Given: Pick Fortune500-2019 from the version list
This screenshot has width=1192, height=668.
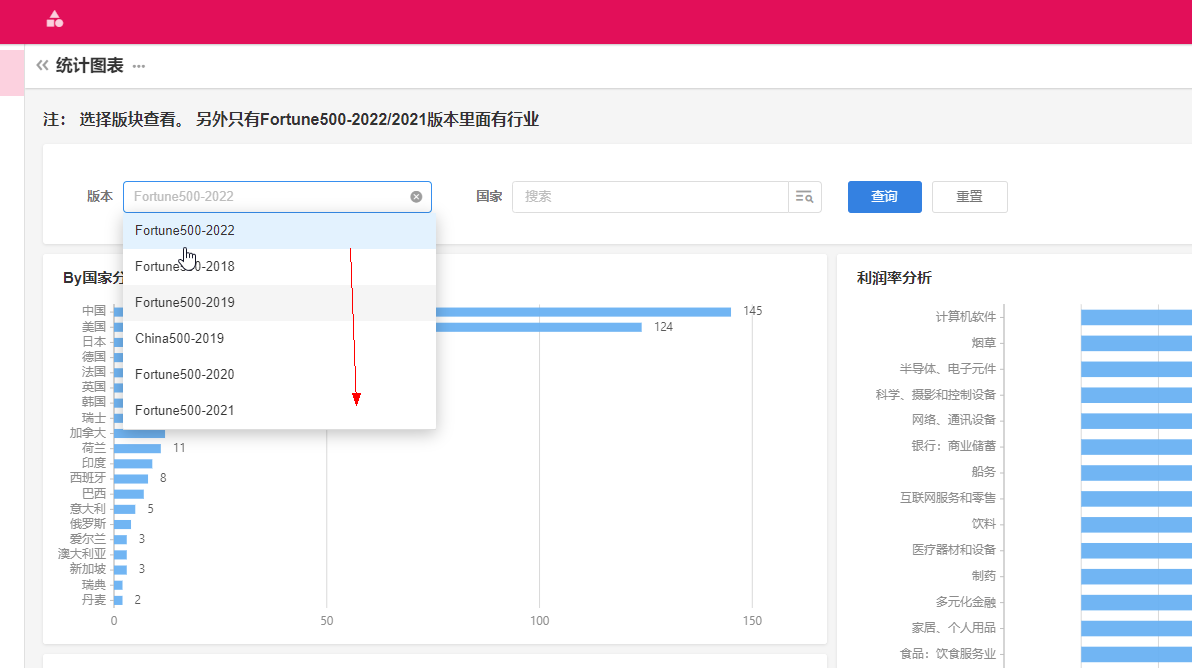Looking at the screenshot, I should pyautogui.click(x=185, y=303).
